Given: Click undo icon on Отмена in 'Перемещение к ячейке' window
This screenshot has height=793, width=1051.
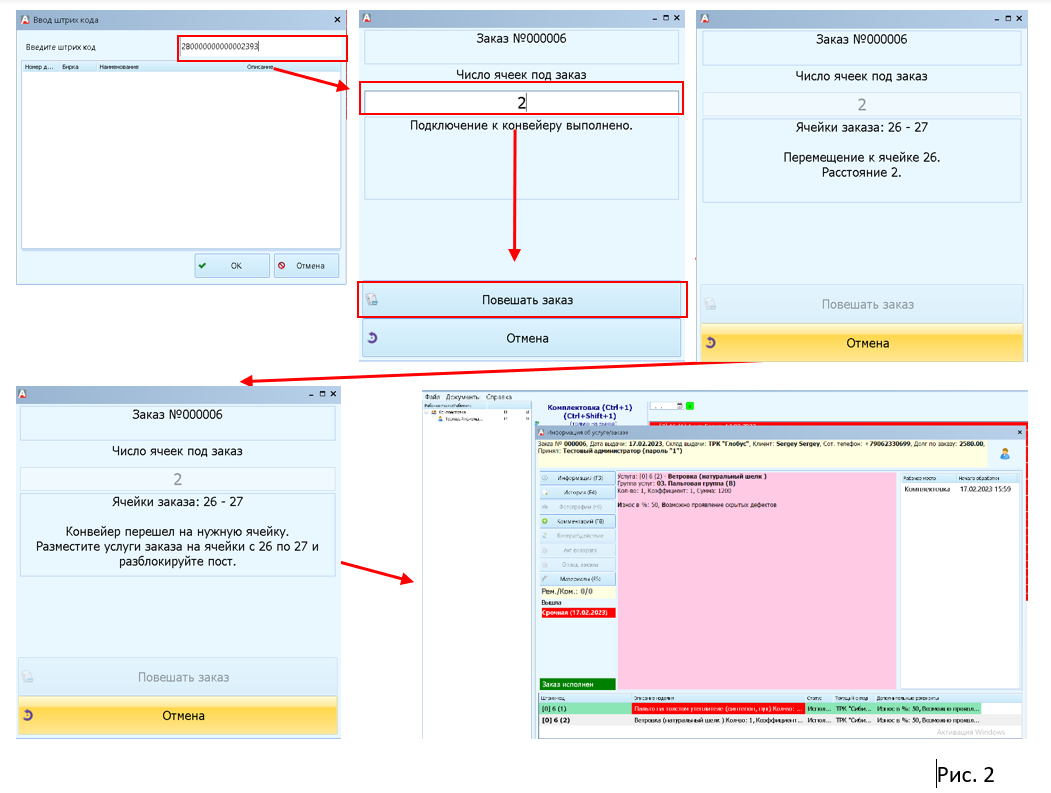Looking at the screenshot, I should click(x=710, y=343).
